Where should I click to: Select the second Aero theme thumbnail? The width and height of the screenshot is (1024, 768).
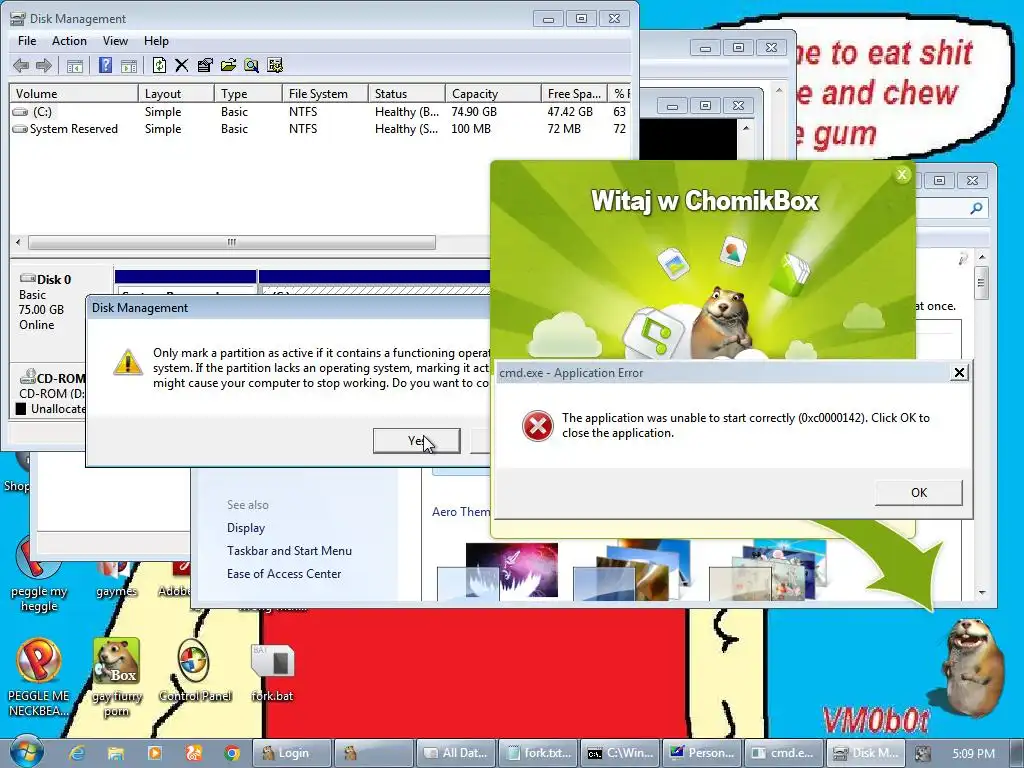click(632, 571)
